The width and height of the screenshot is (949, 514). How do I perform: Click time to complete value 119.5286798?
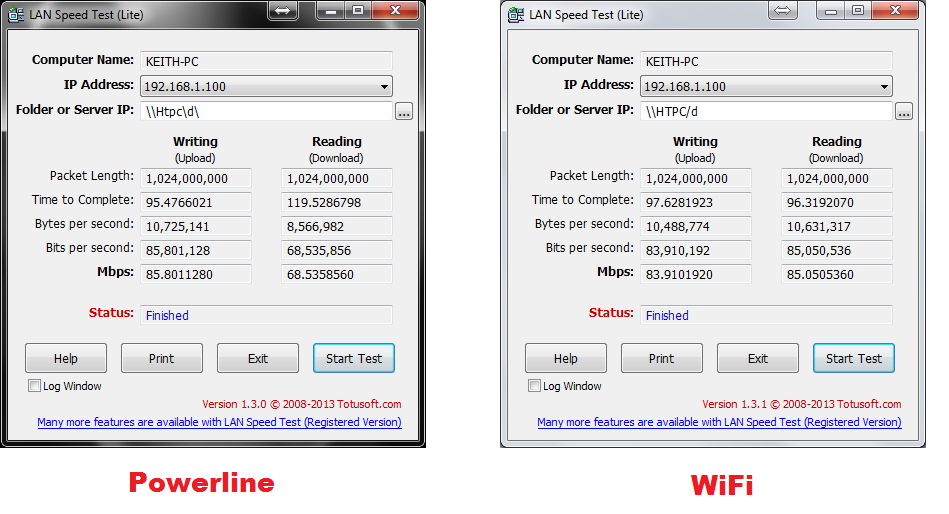coord(337,202)
